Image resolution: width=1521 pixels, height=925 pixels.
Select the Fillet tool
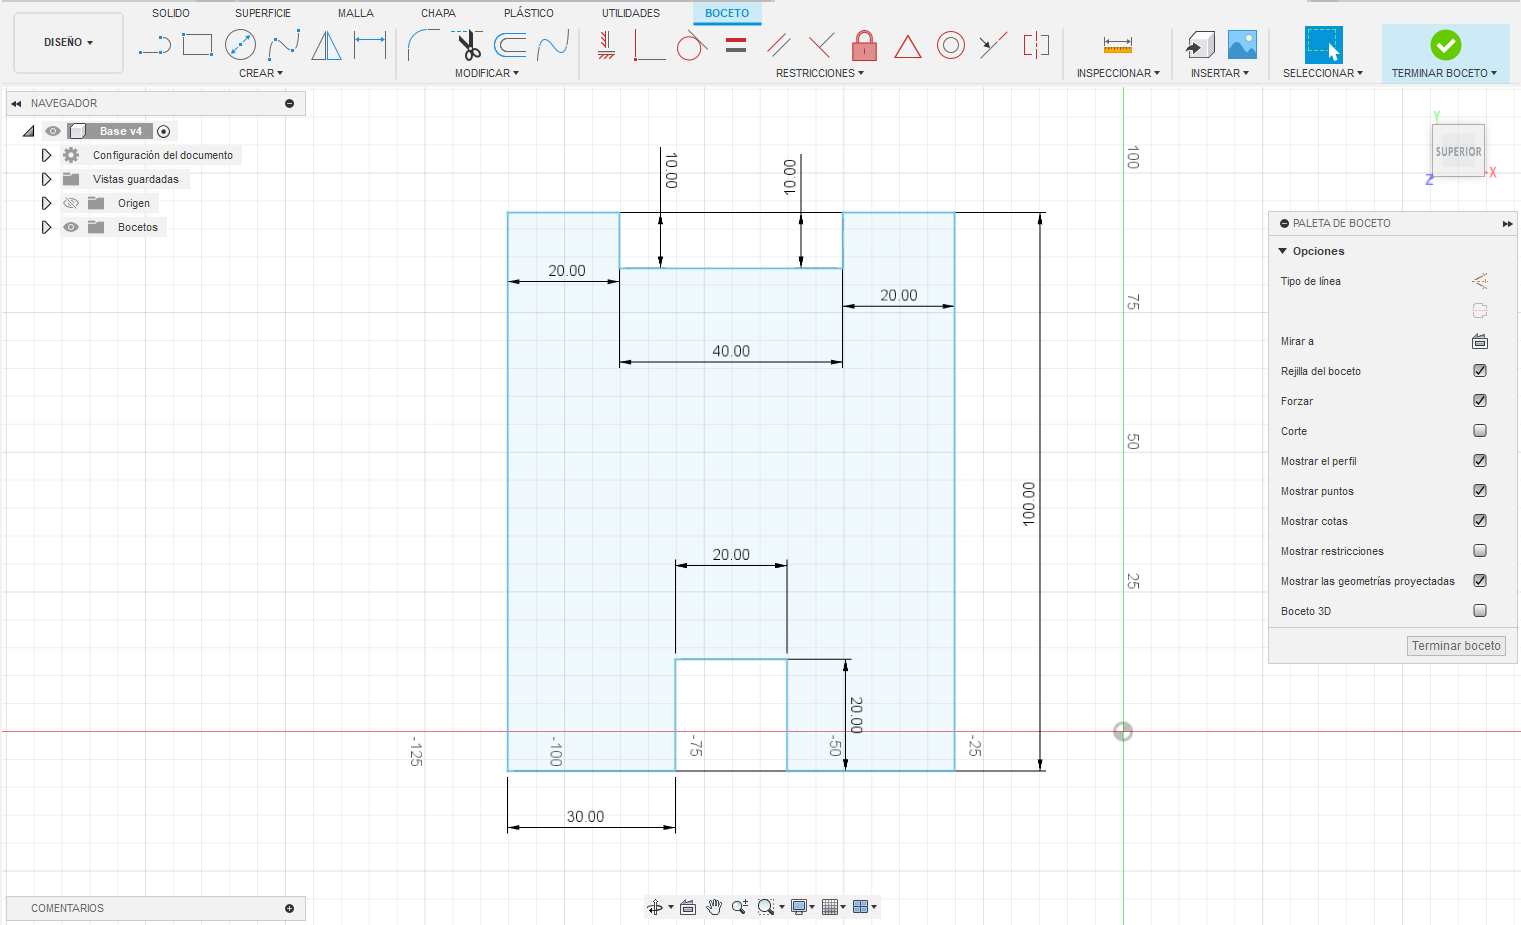click(x=424, y=45)
